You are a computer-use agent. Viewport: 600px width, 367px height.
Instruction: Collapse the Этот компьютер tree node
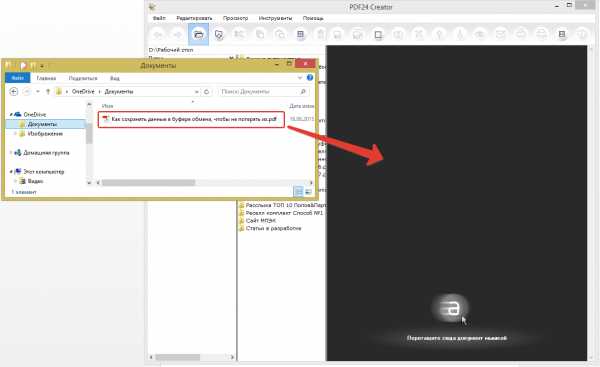(11, 172)
